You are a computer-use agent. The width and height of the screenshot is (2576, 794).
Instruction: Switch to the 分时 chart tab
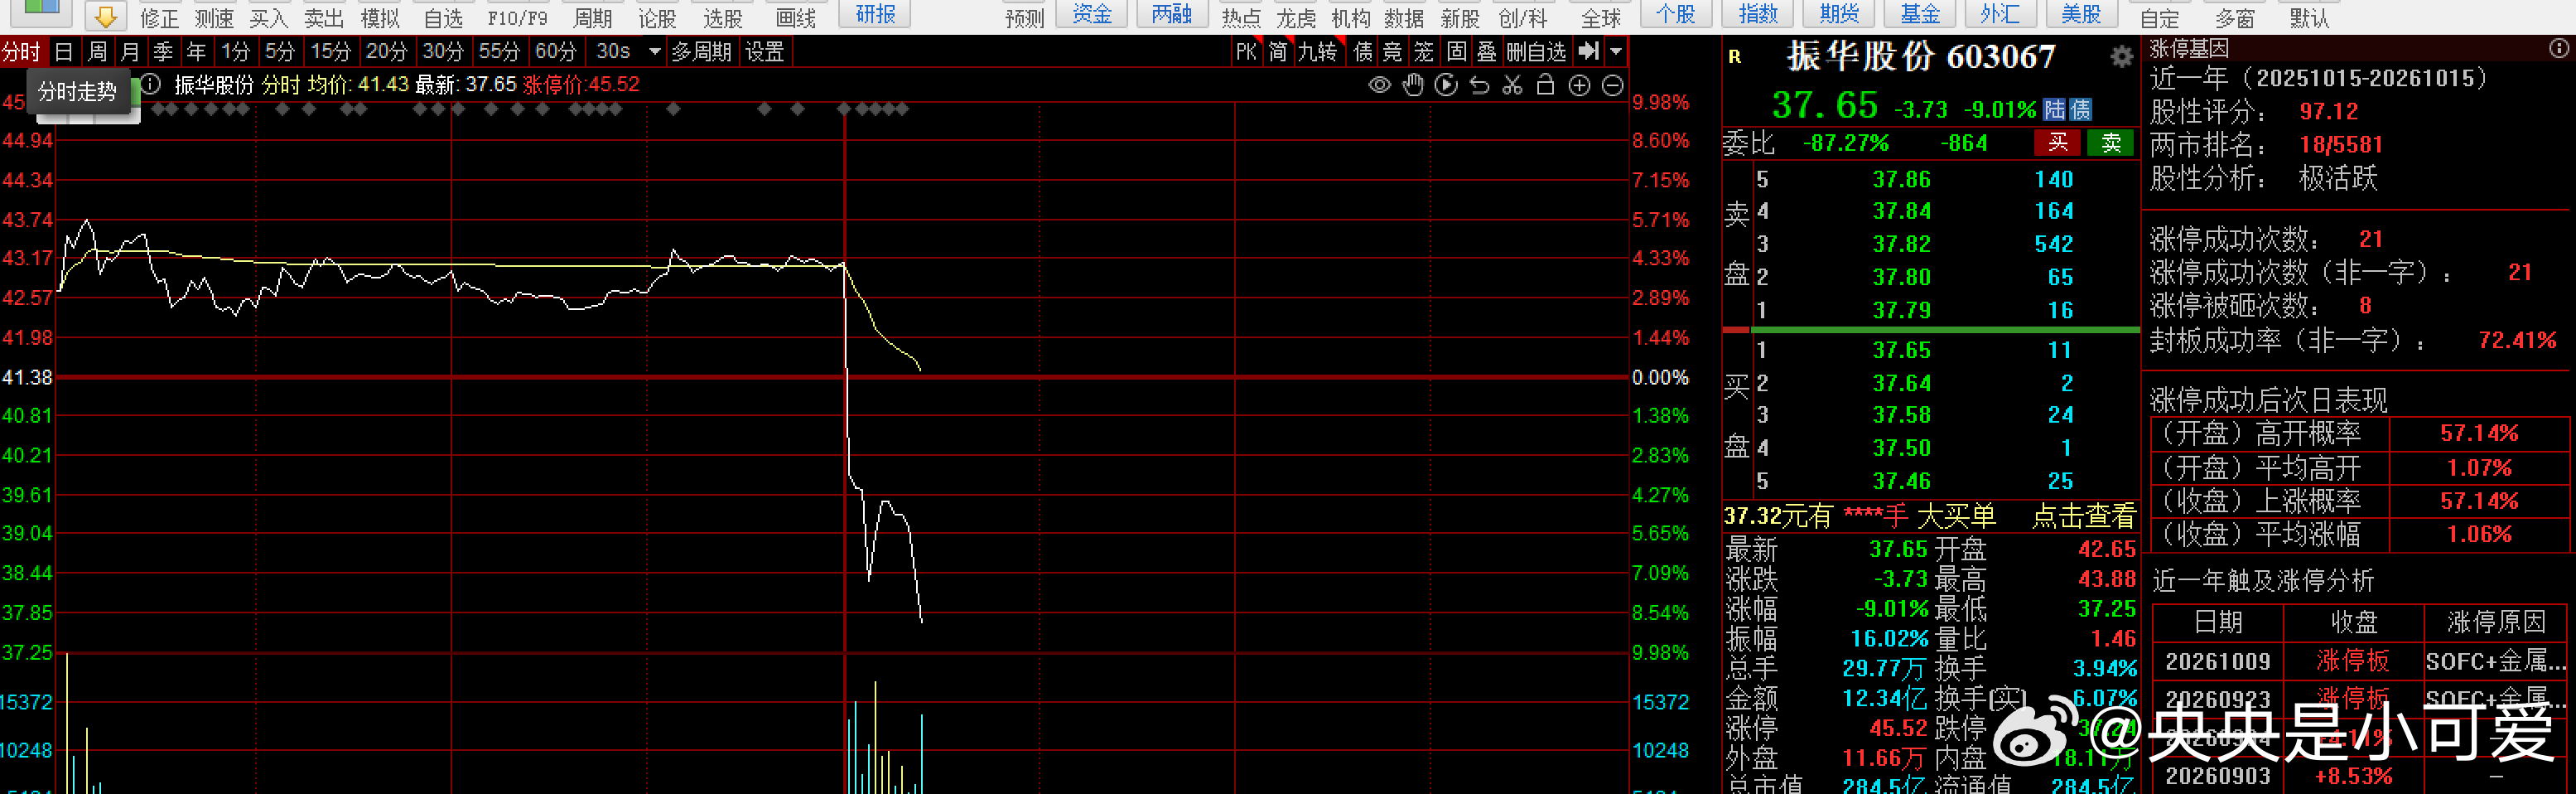(x=21, y=52)
